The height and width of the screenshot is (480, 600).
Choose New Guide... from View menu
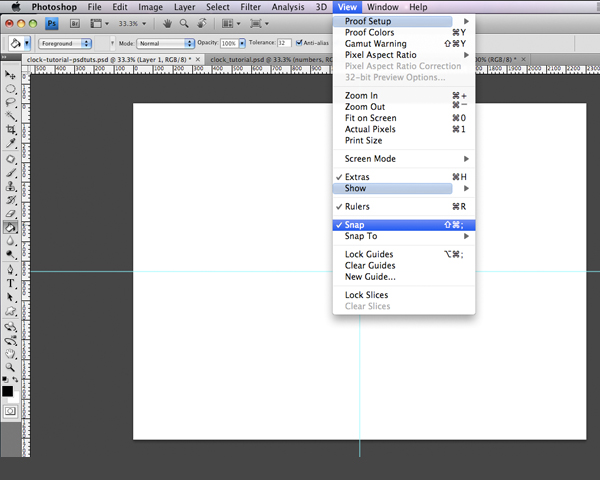click(370, 276)
